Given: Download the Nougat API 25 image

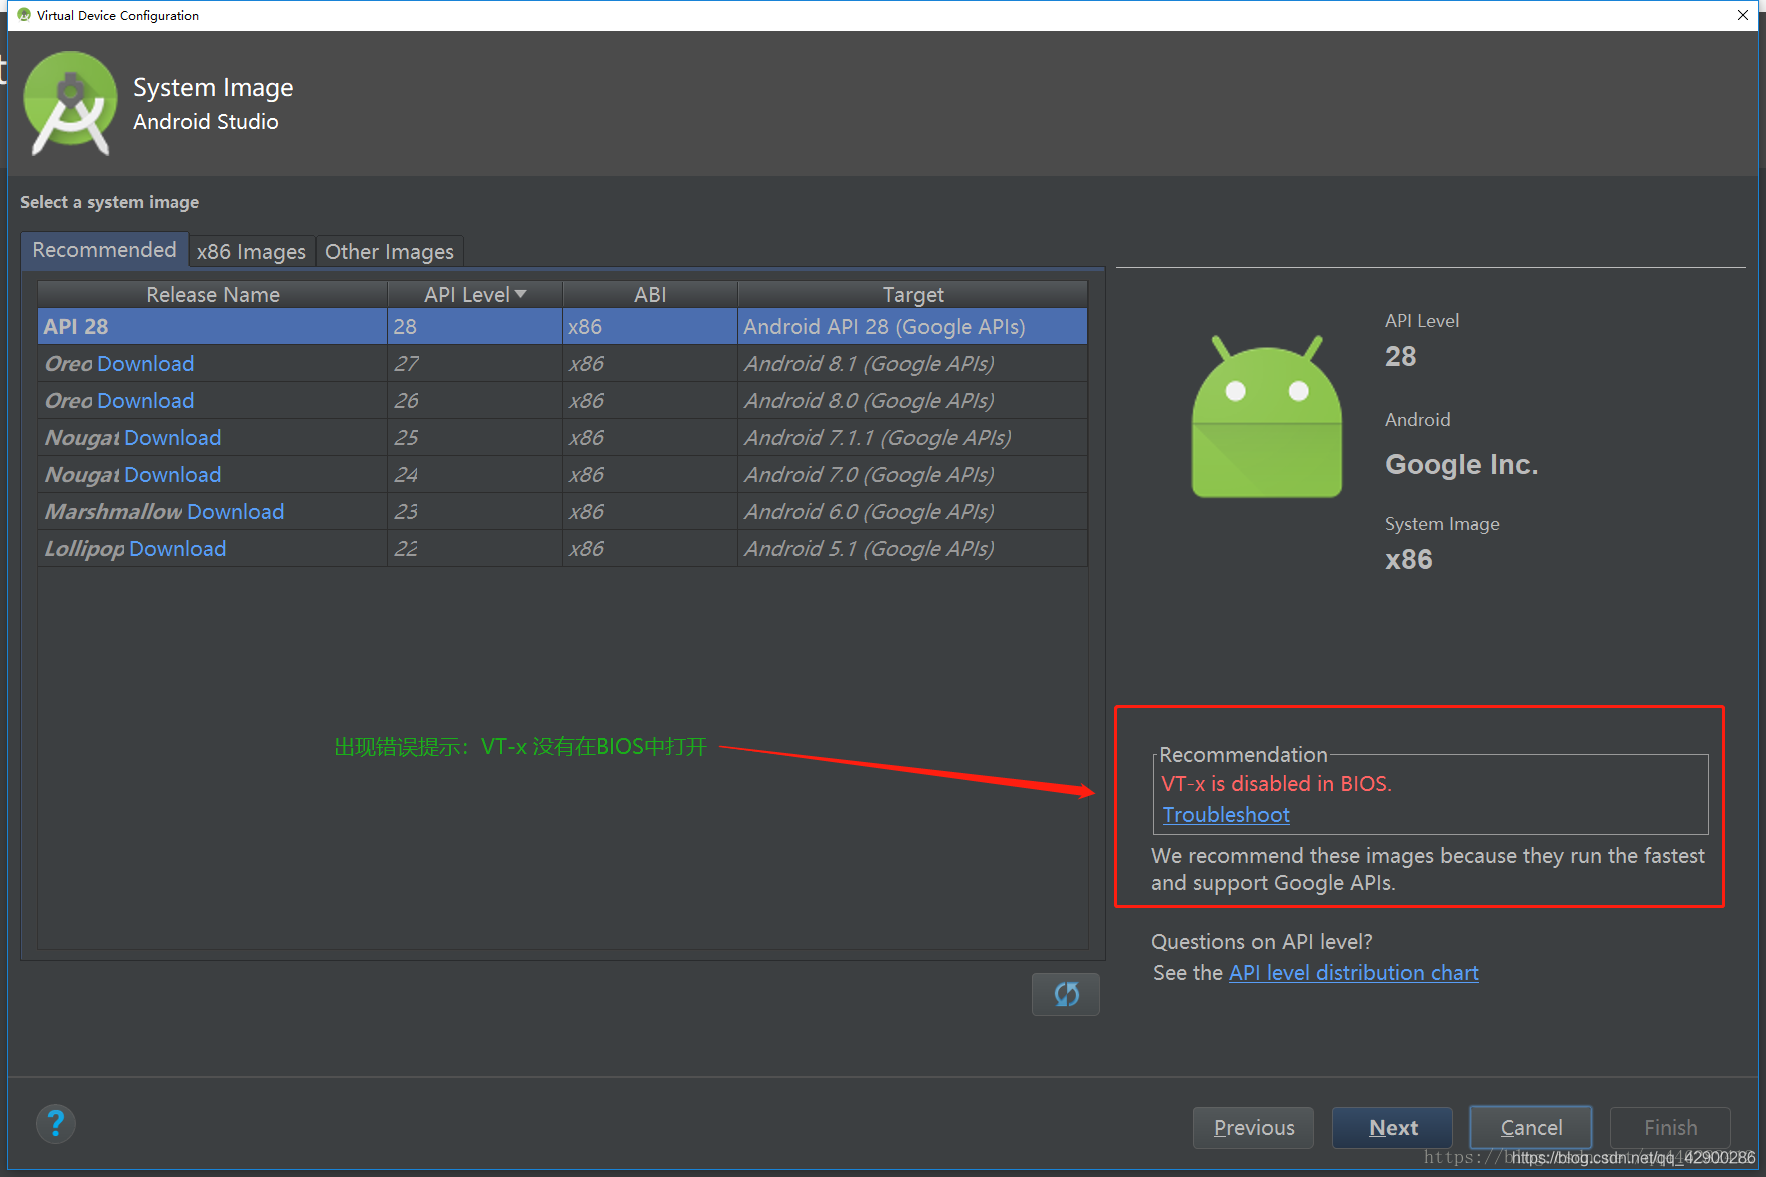Looking at the screenshot, I should click(173, 438).
